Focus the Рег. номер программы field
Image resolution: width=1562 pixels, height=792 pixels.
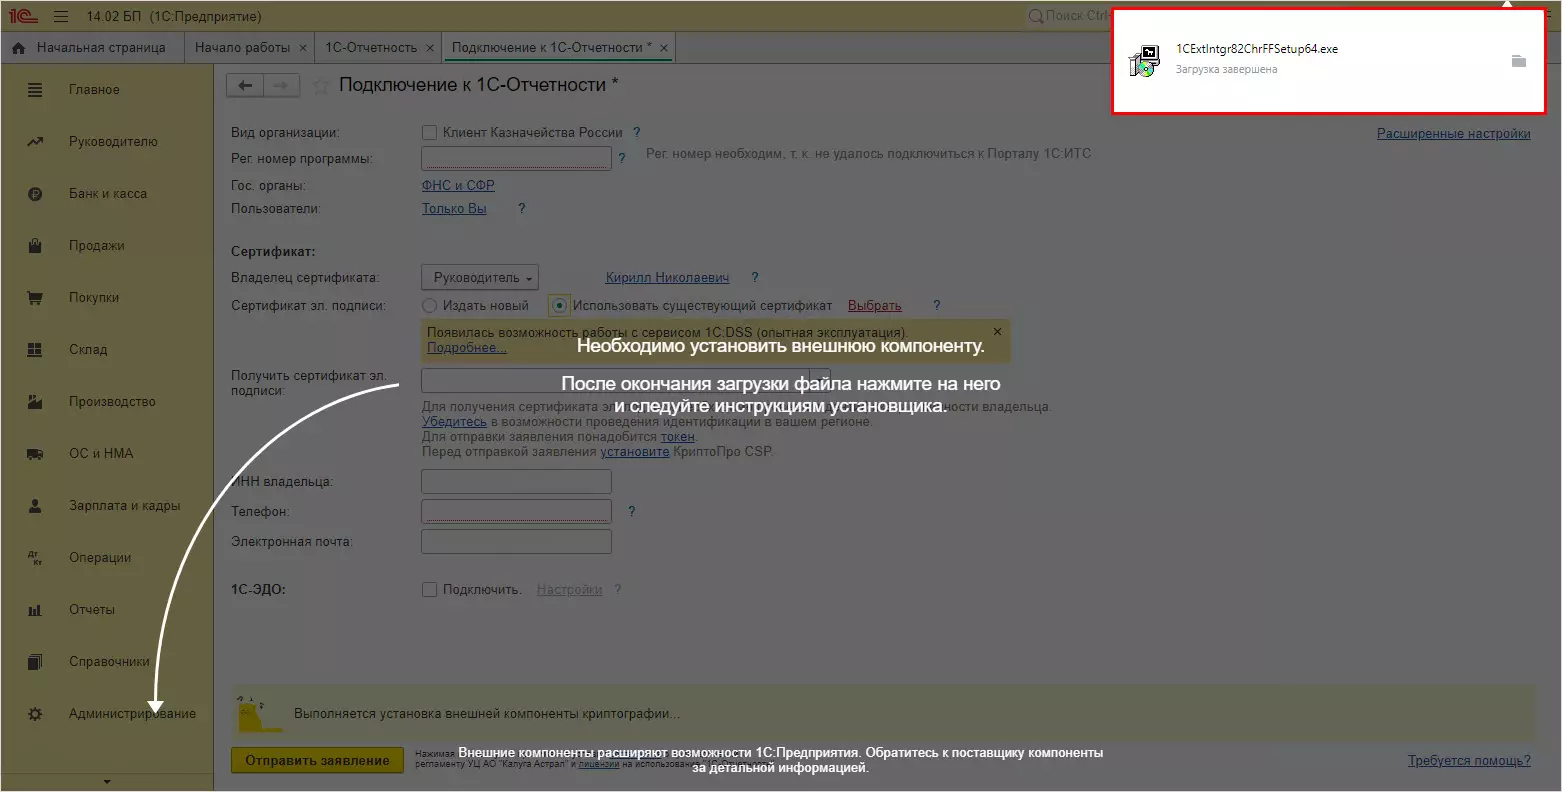(516, 158)
